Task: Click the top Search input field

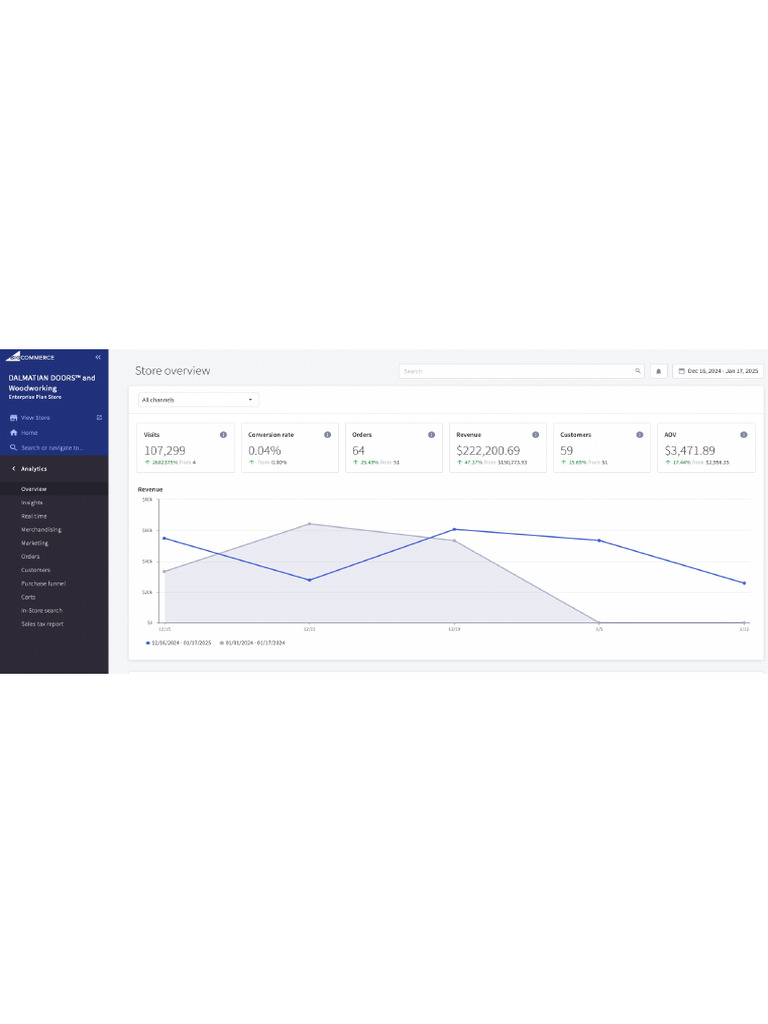Action: pyautogui.click(x=521, y=372)
